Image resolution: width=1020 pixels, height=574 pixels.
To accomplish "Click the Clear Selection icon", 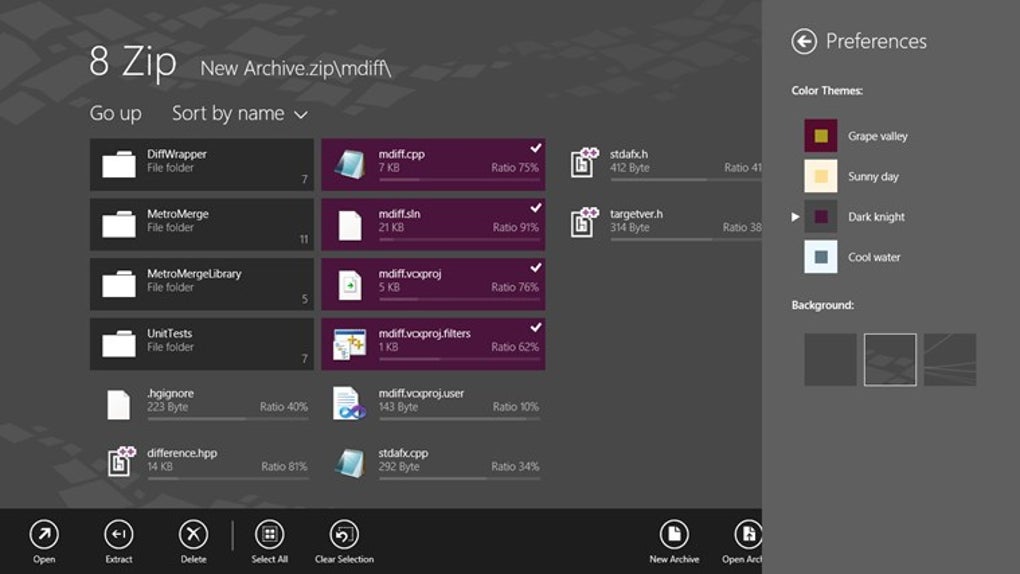I will (344, 535).
